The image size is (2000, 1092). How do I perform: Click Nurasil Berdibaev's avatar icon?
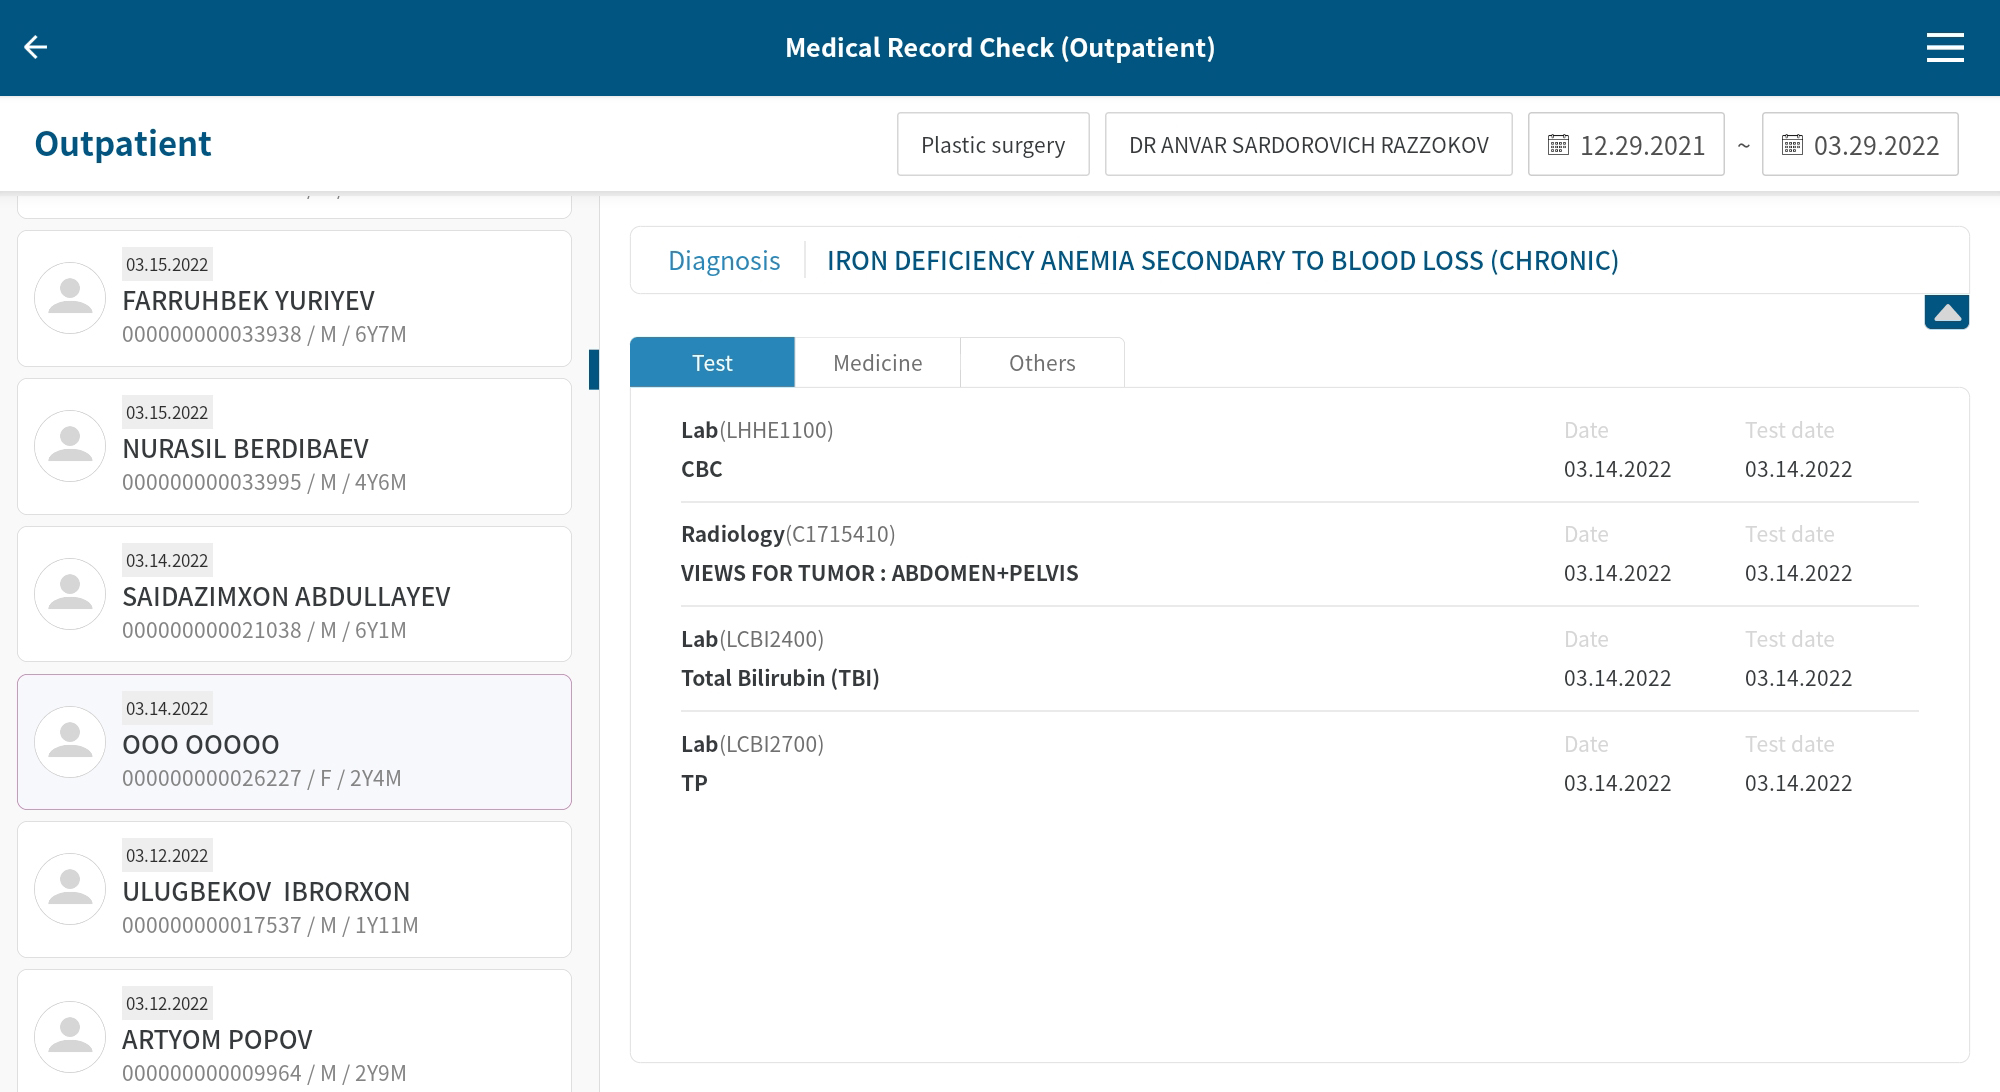pos(70,446)
